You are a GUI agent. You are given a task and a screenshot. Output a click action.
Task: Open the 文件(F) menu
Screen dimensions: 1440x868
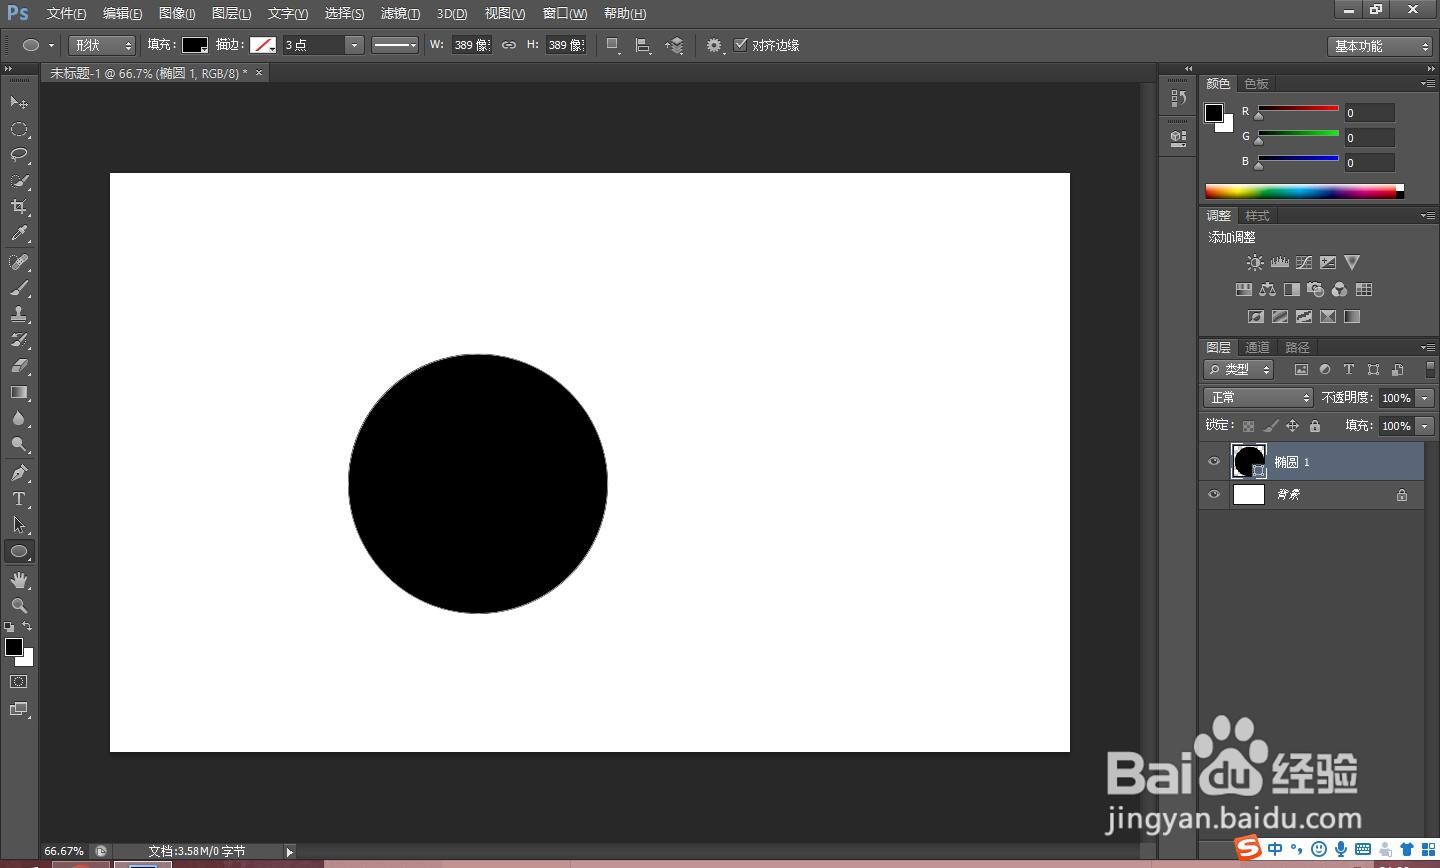coord(67,13)
